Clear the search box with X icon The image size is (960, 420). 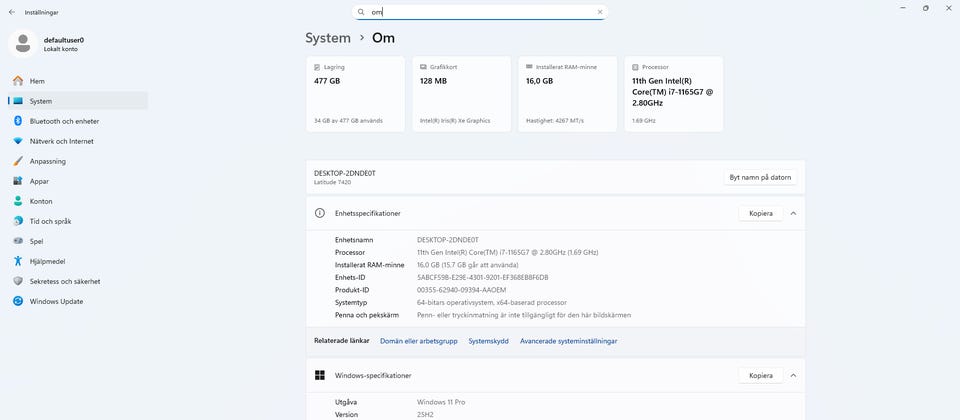[x=600, y=12]
